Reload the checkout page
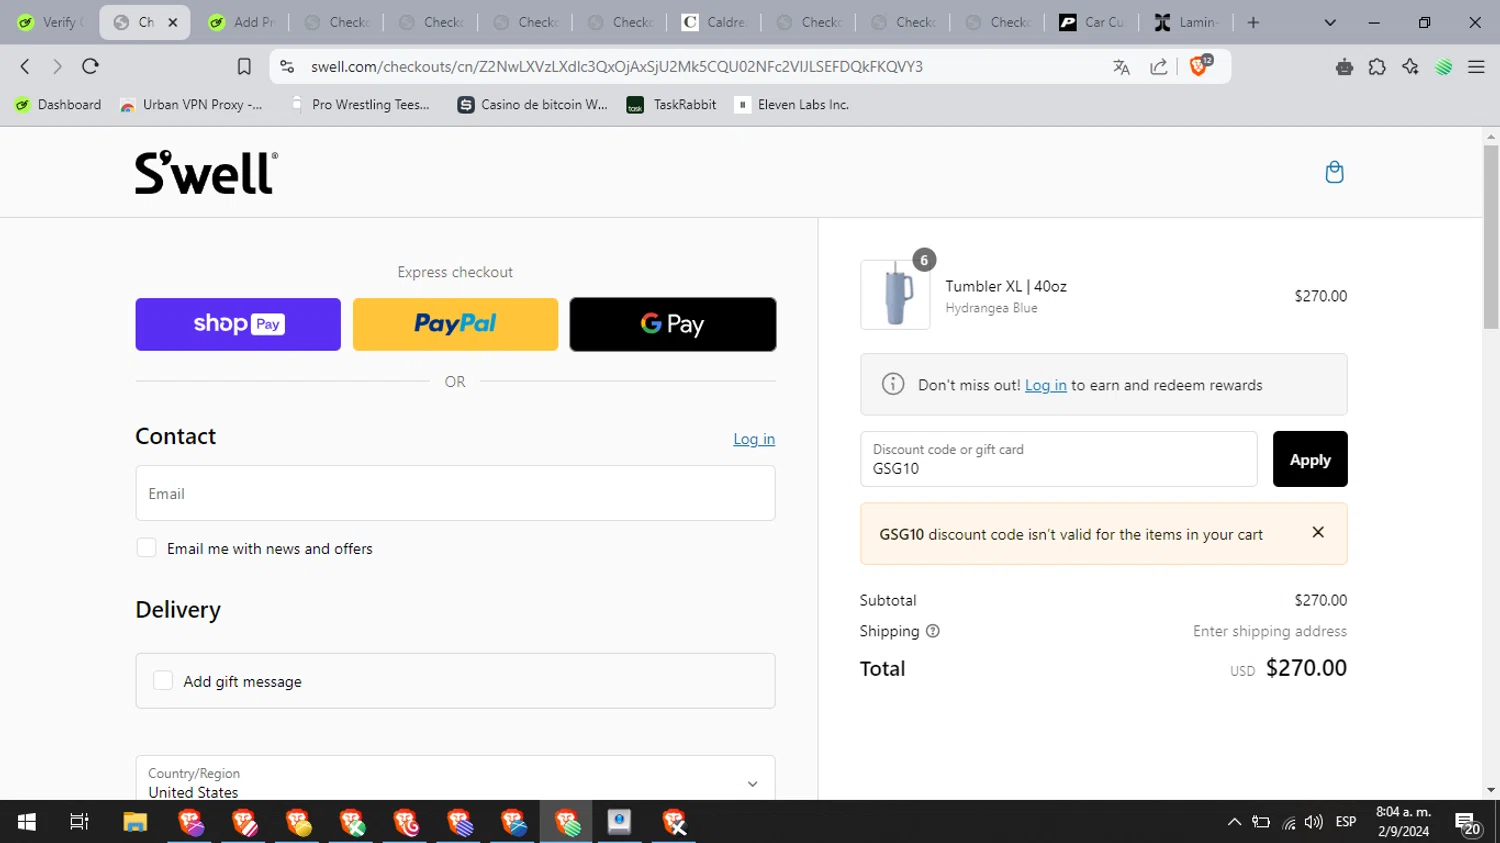1500x843 pixels. (90, 66)
